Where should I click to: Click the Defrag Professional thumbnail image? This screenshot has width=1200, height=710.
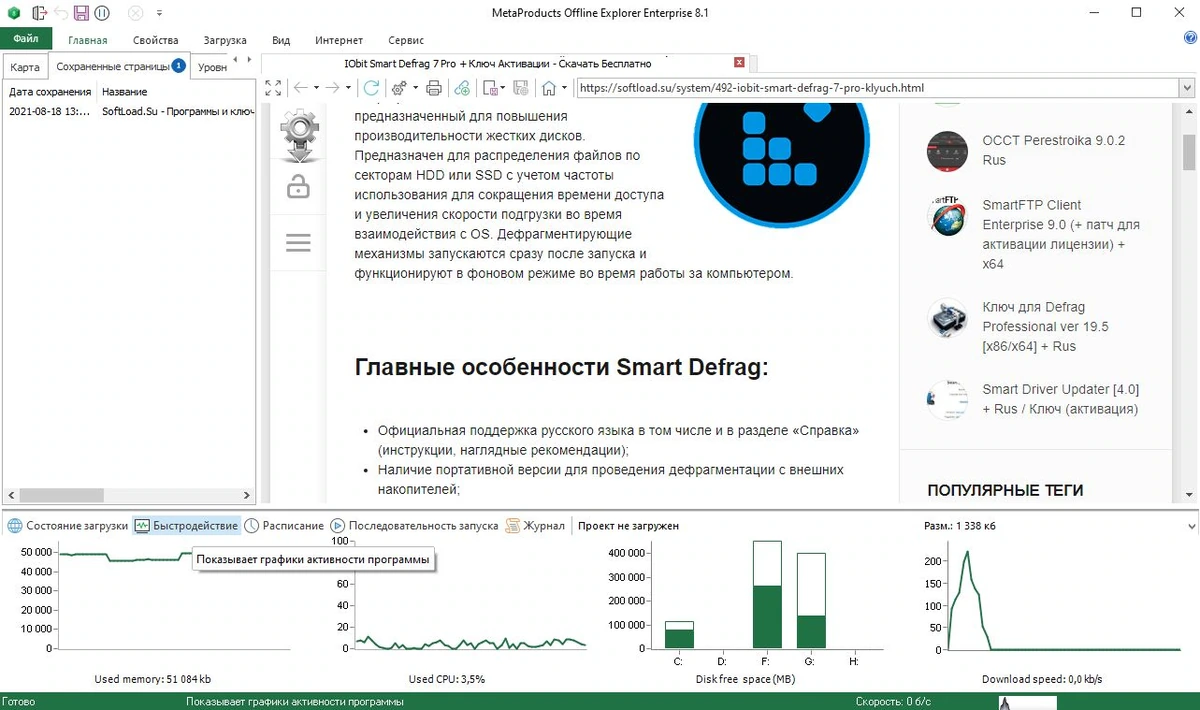click(946, 318)
